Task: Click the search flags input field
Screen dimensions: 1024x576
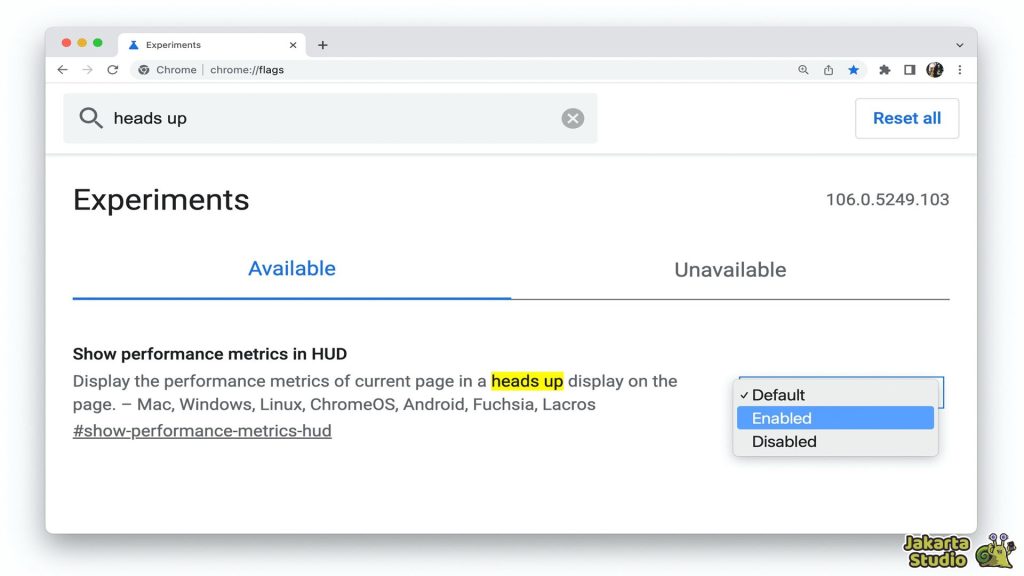Action: tap(330, 118)
